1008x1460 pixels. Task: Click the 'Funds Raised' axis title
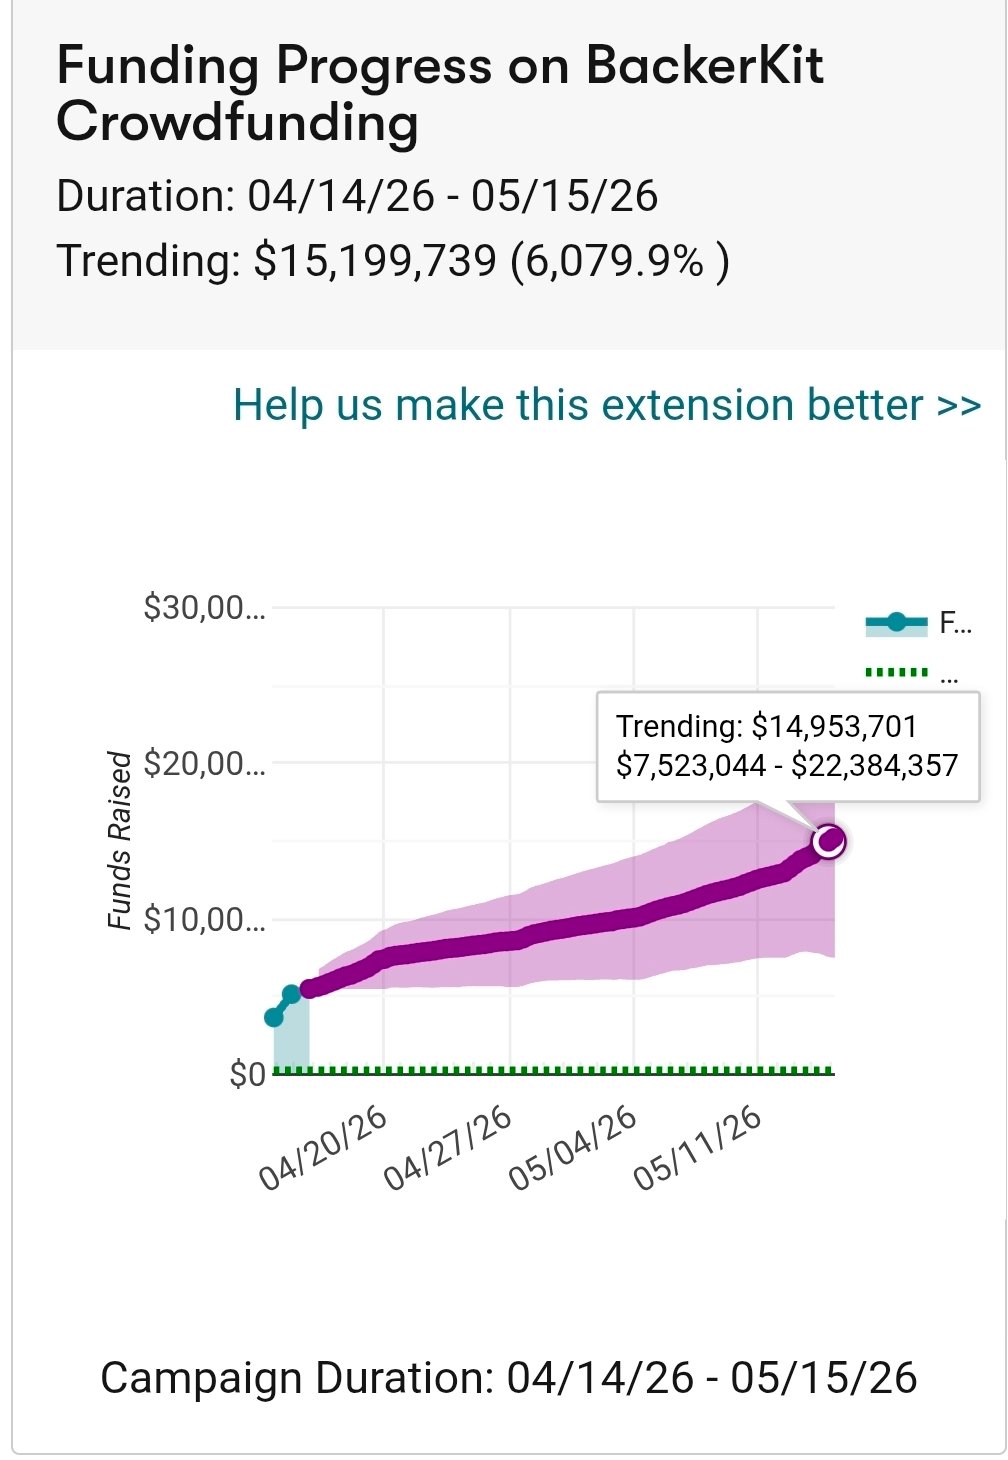[x=120, y=841]
